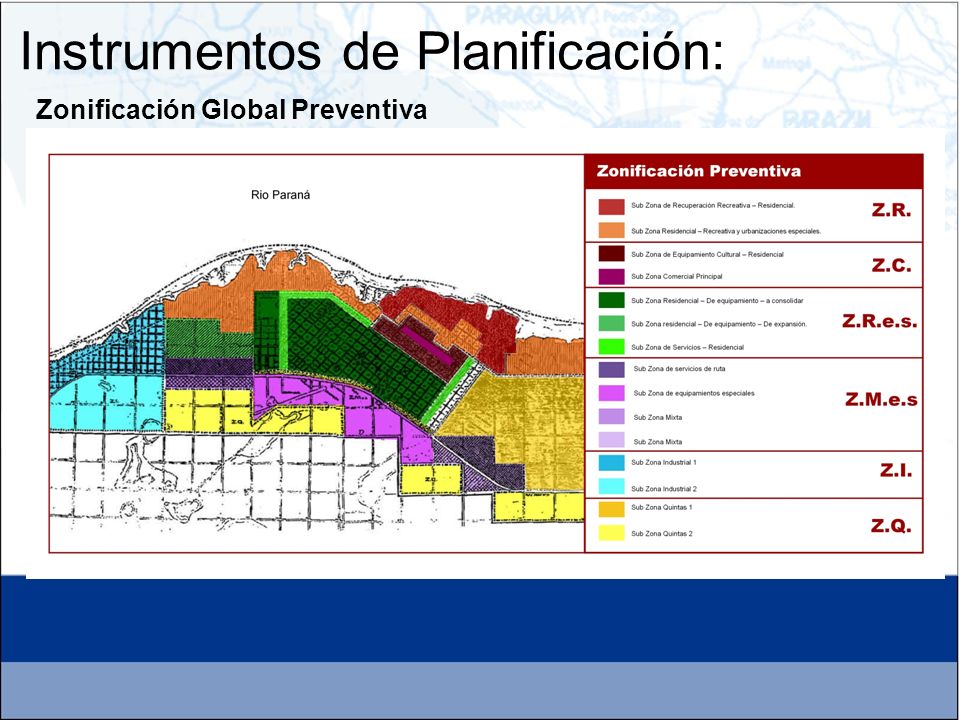Select the 'Z.R.e.s.' legend abbreviation
960x720 pixels.
(x=880, y=321)
